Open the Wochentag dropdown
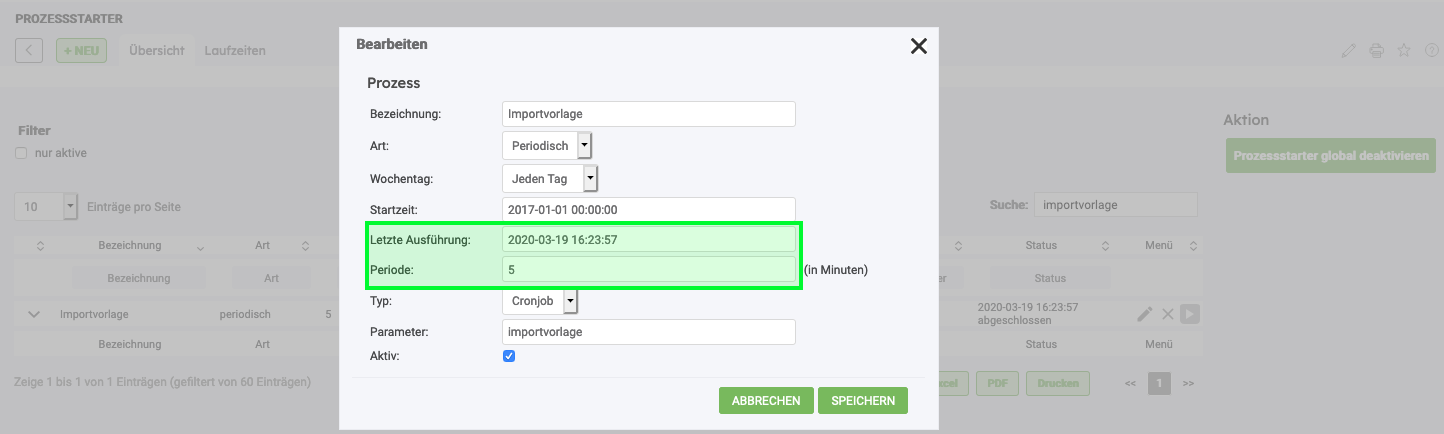The width and height of the screenshot is (1444, 434). [590, 179]
